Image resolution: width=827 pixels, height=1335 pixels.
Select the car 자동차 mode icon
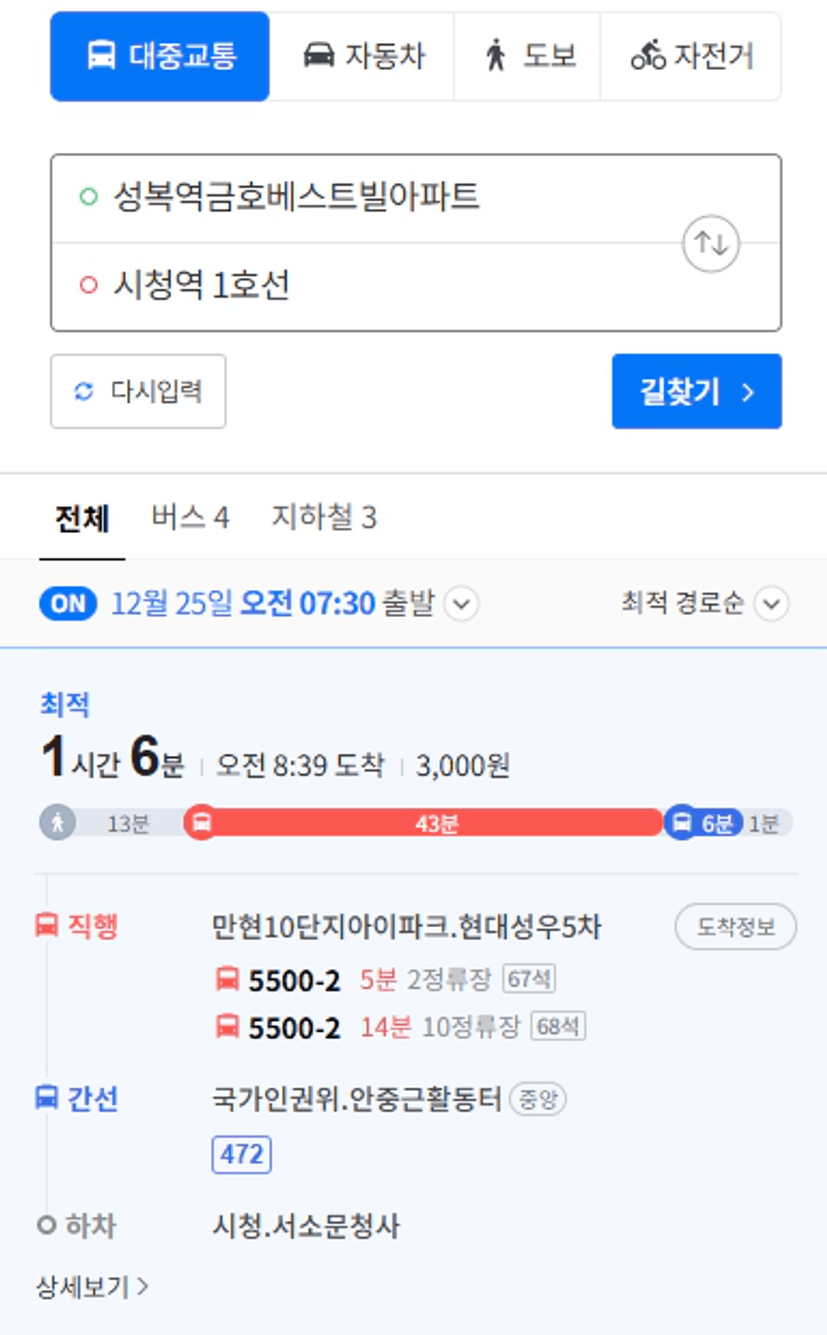coord(318,56)
